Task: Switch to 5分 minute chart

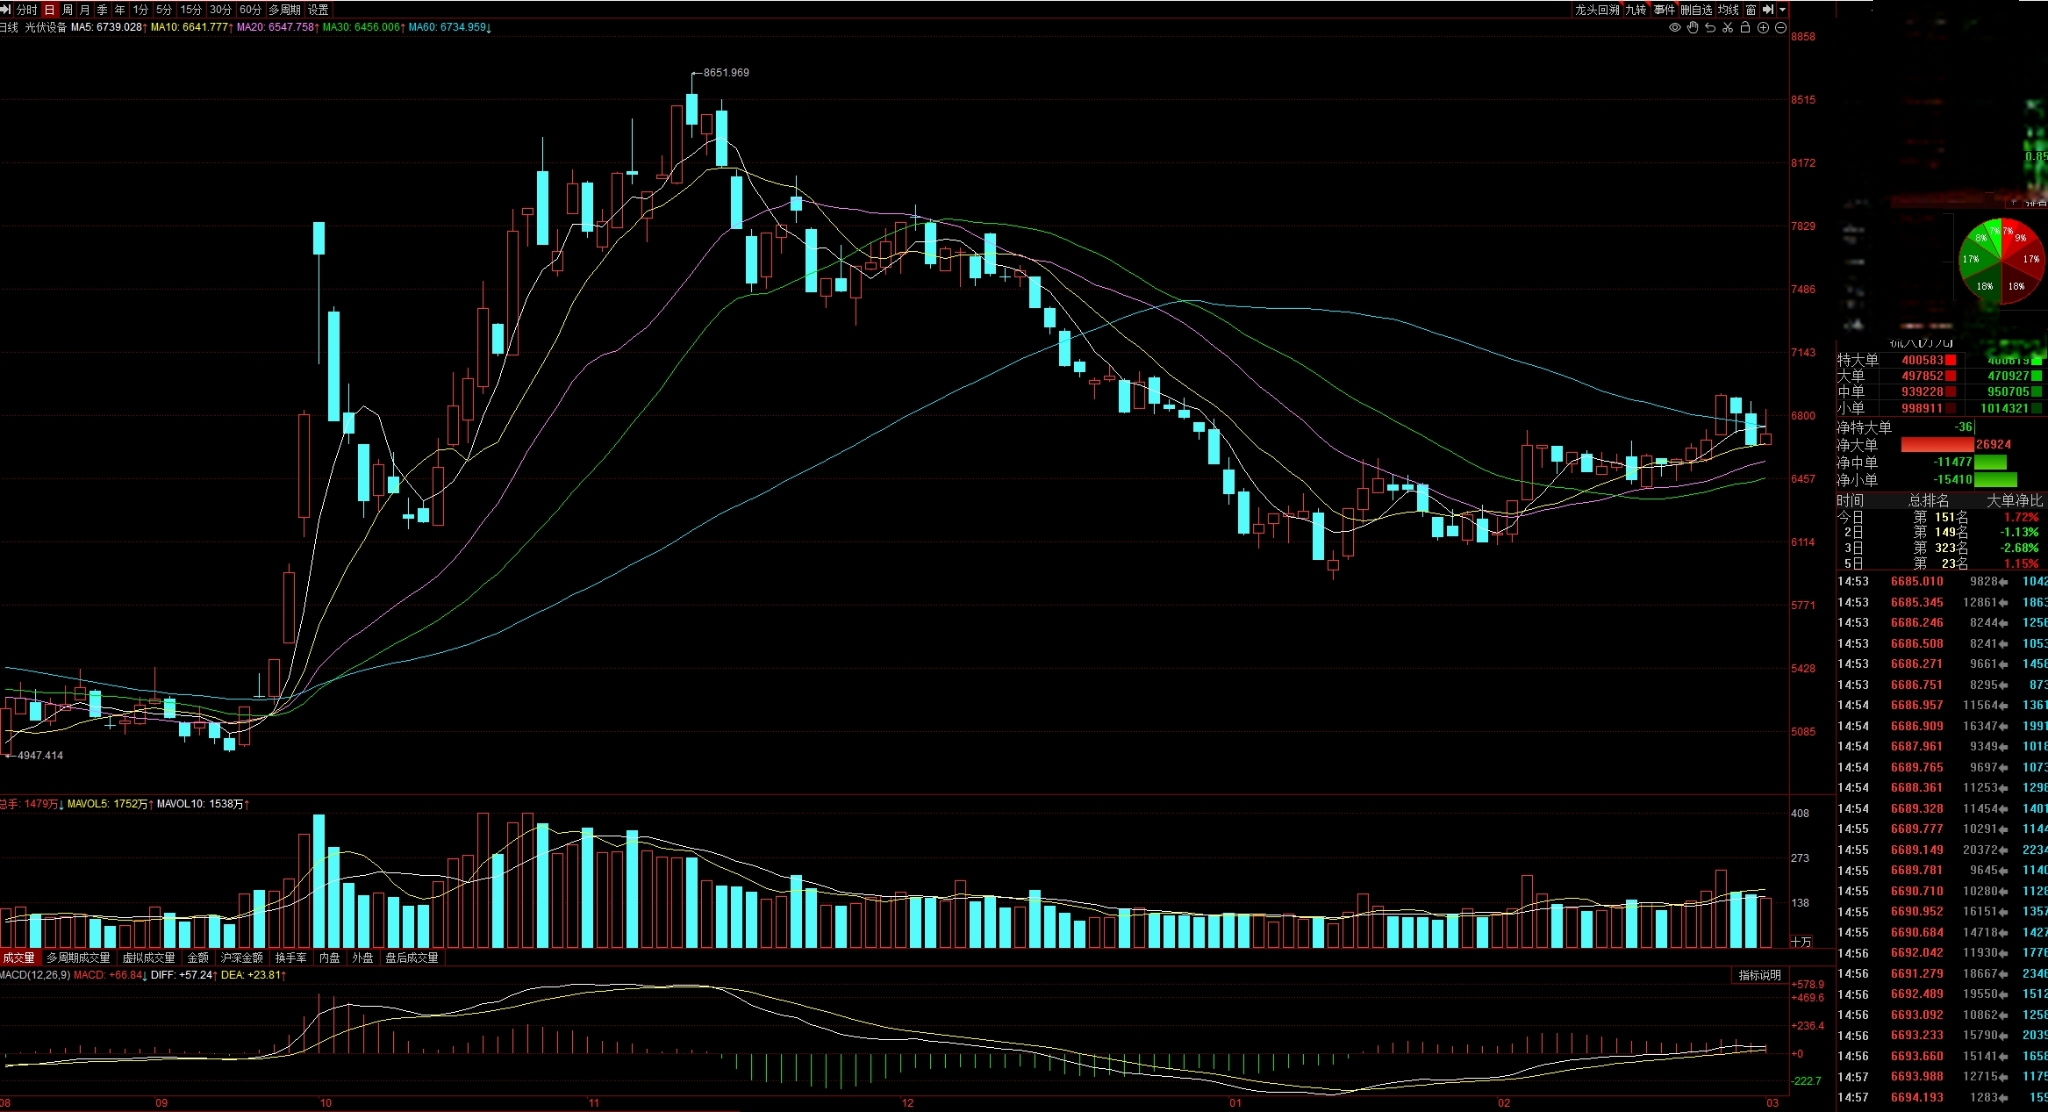Action: 164,10
